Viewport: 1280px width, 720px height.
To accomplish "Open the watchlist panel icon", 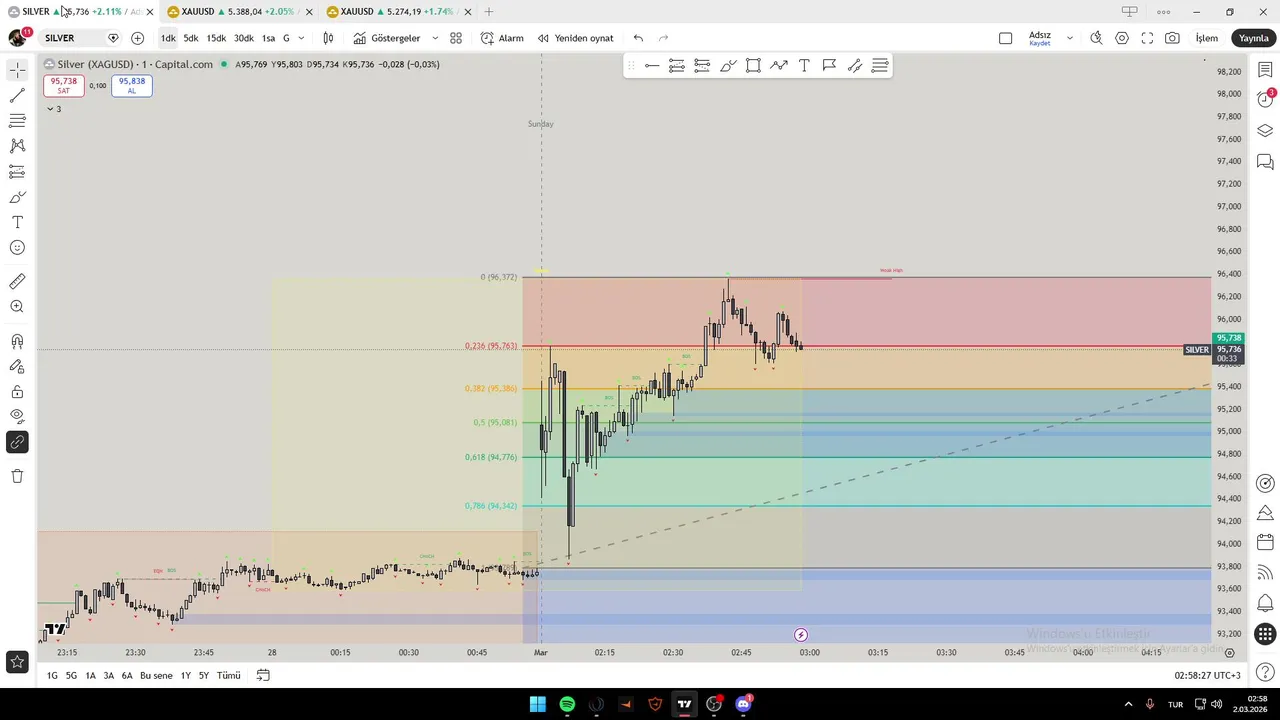I will tap(1265, 70).
